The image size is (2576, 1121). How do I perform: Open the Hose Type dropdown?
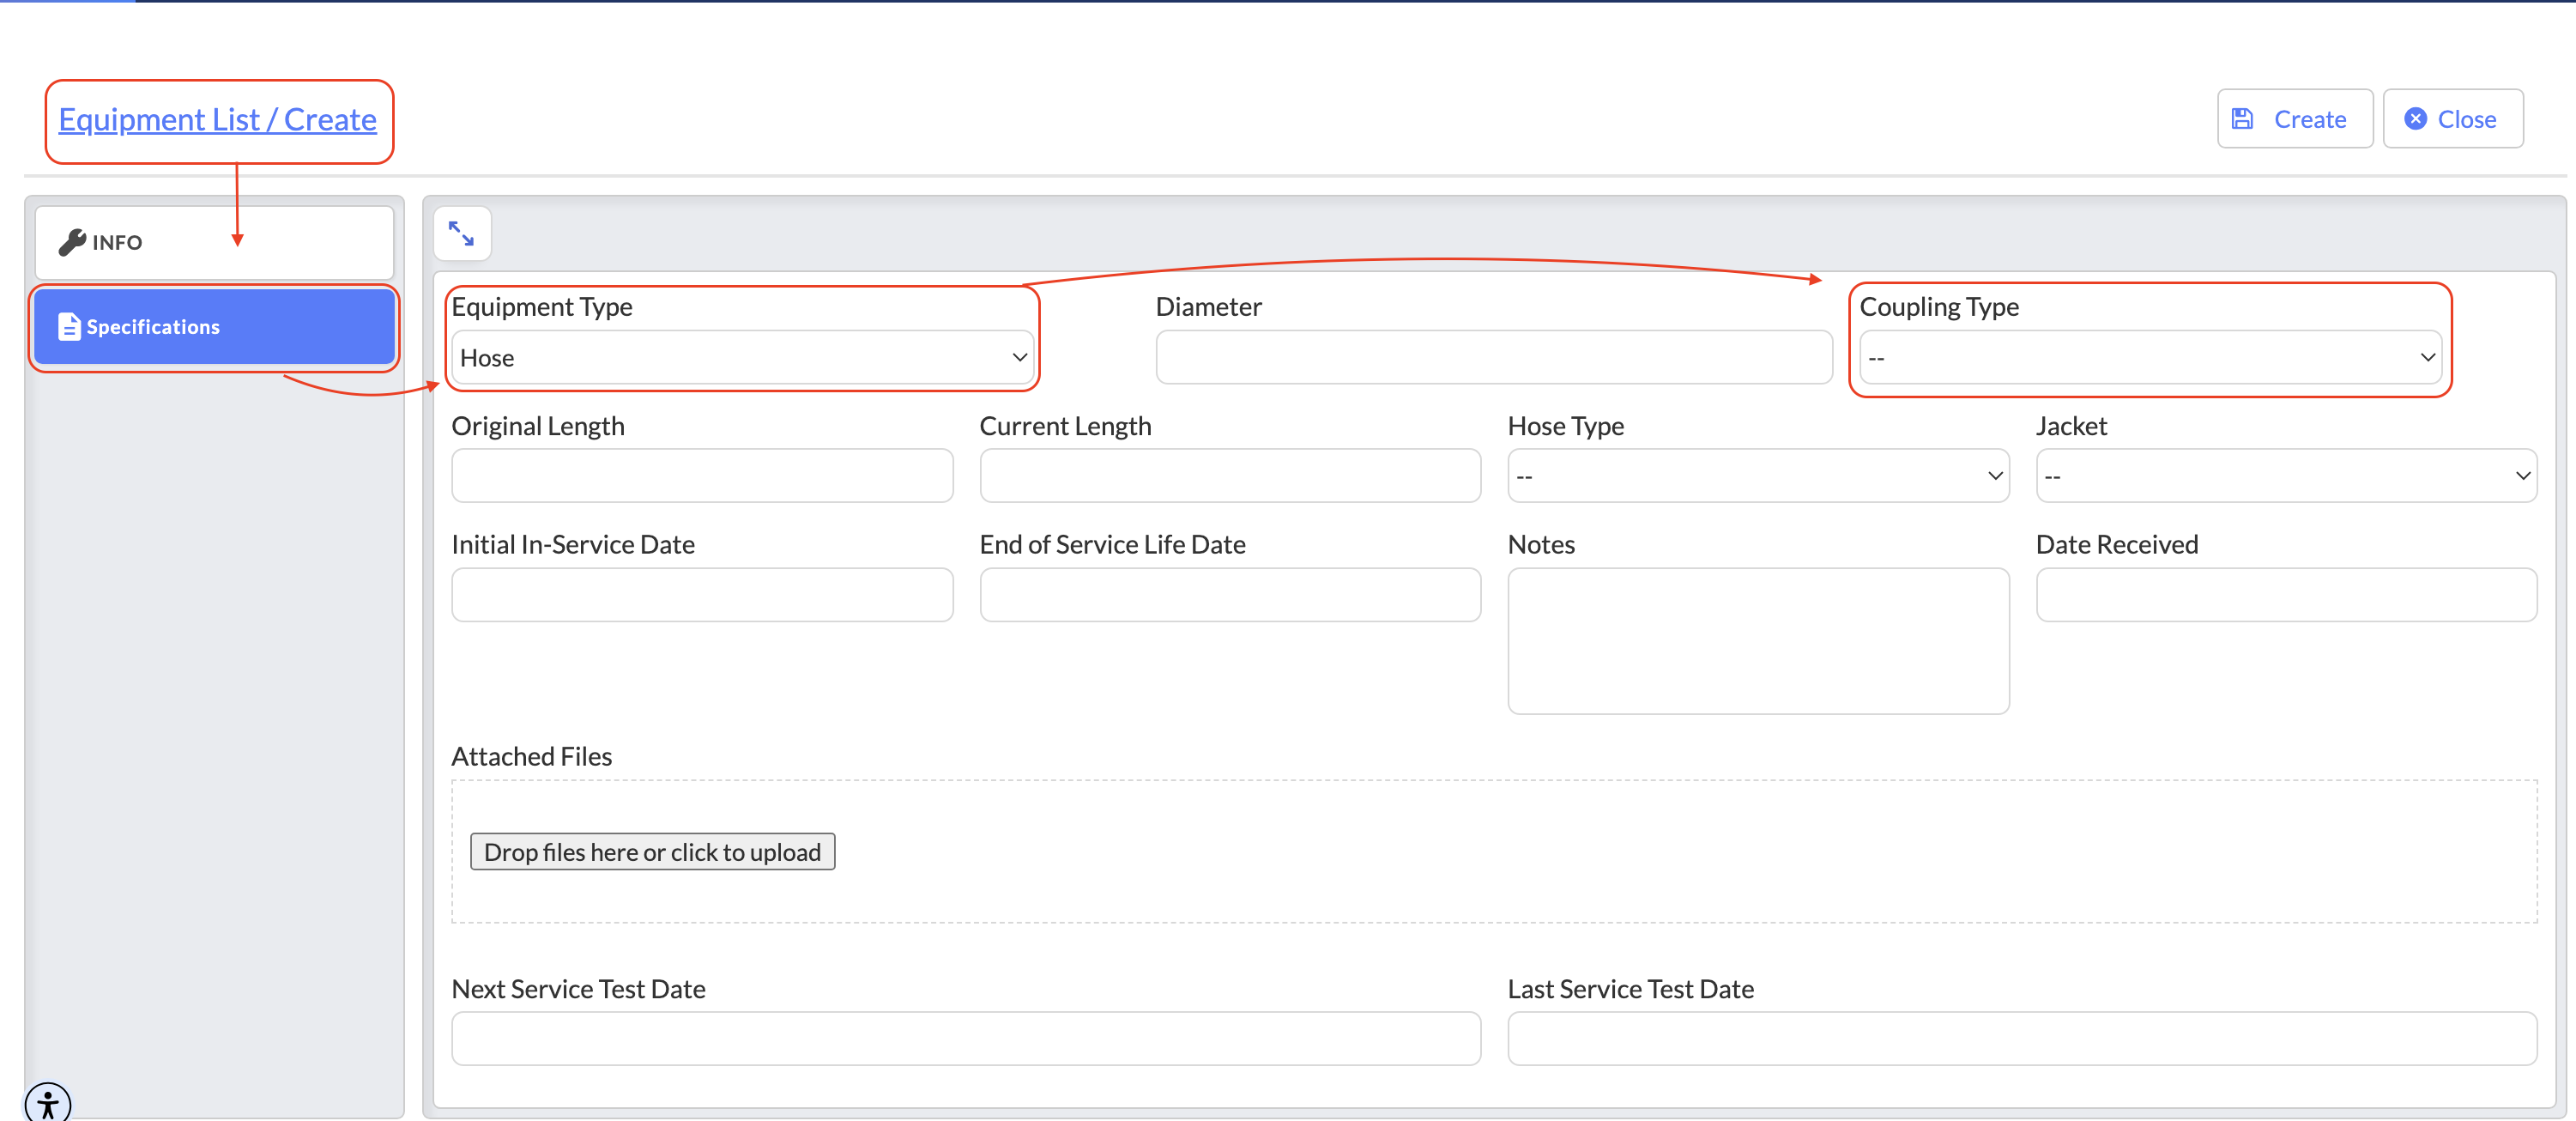(x=1758, y=476)
